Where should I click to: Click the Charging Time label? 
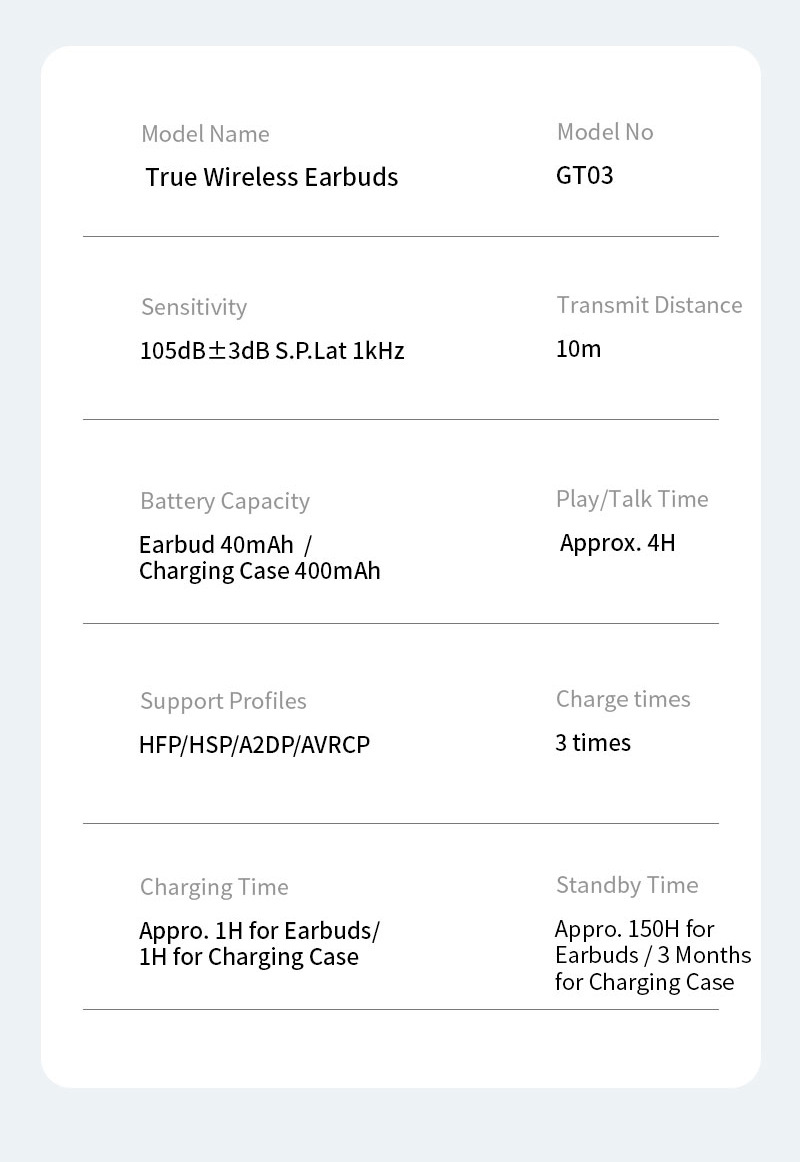[213, 887]
